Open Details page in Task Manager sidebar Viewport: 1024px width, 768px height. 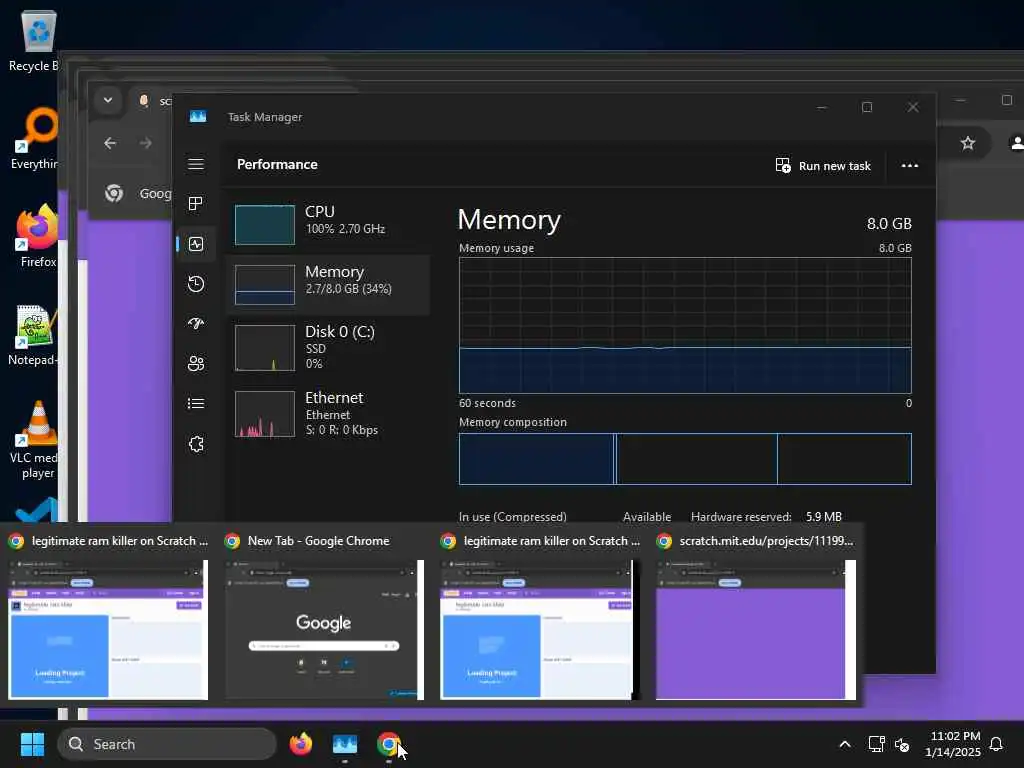point(196,404)
